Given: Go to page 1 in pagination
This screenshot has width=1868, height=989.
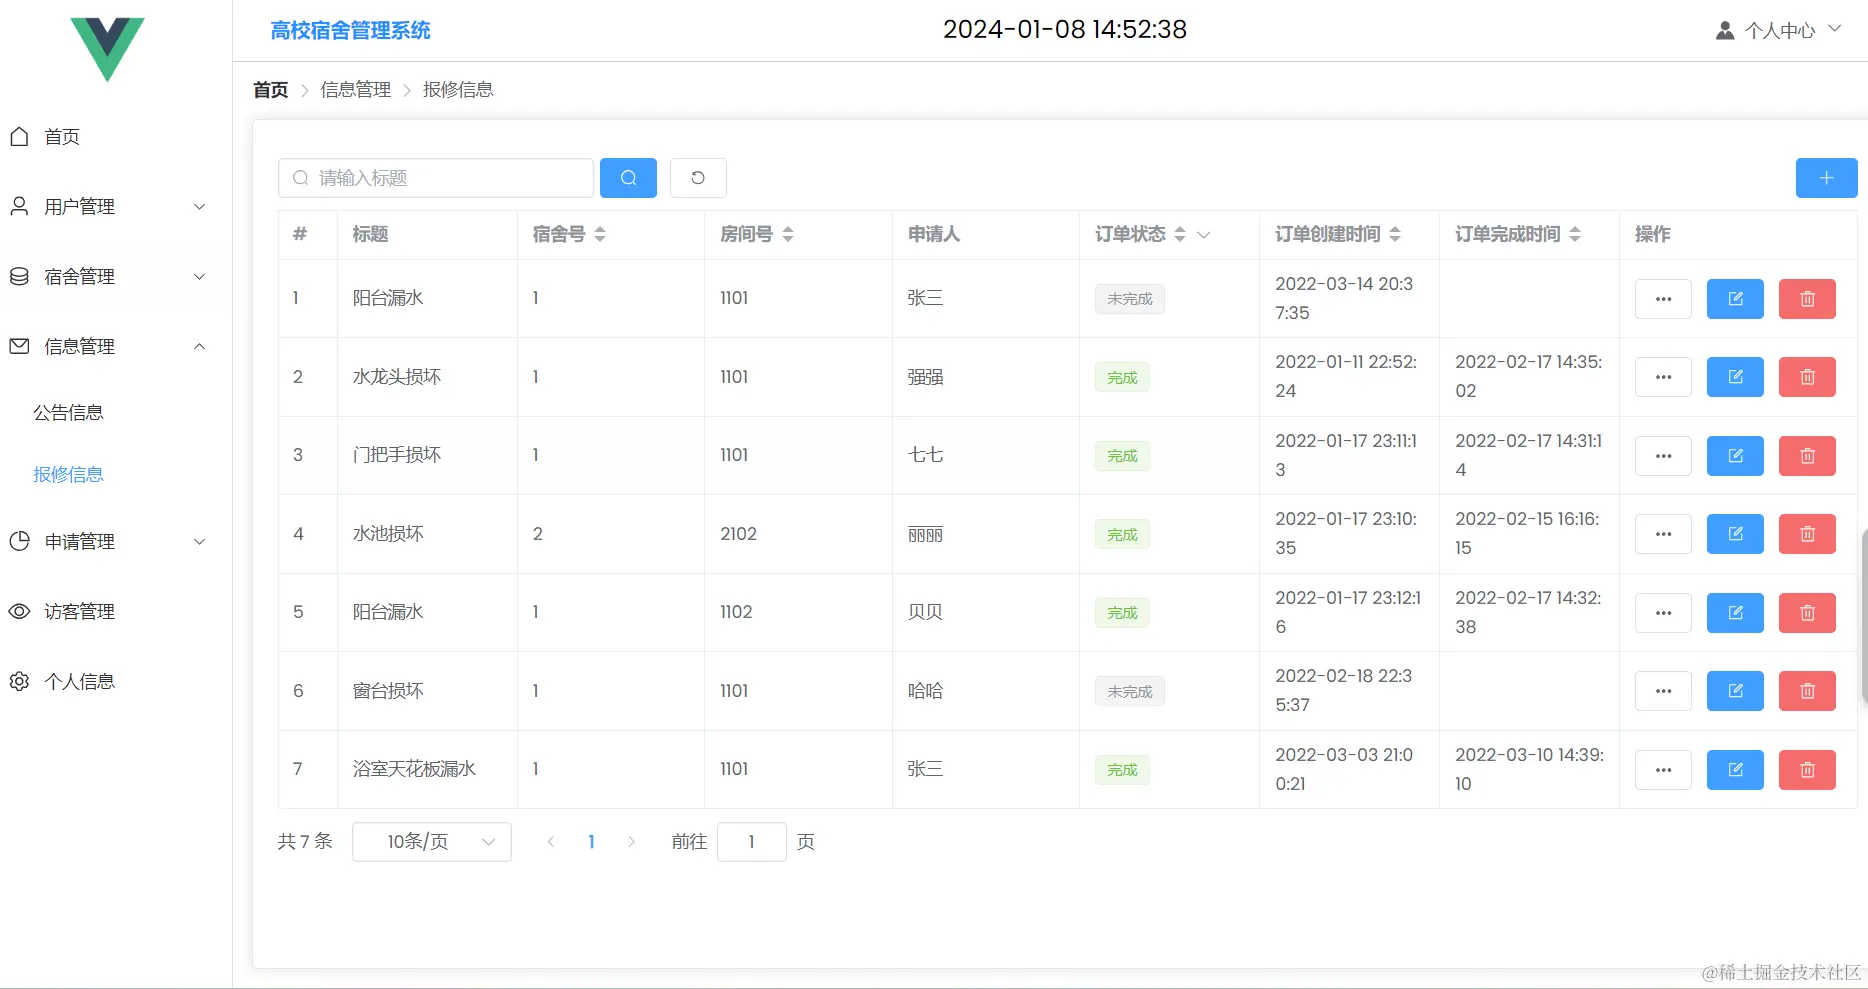Looking at the screenshot, I should point(591,842).
